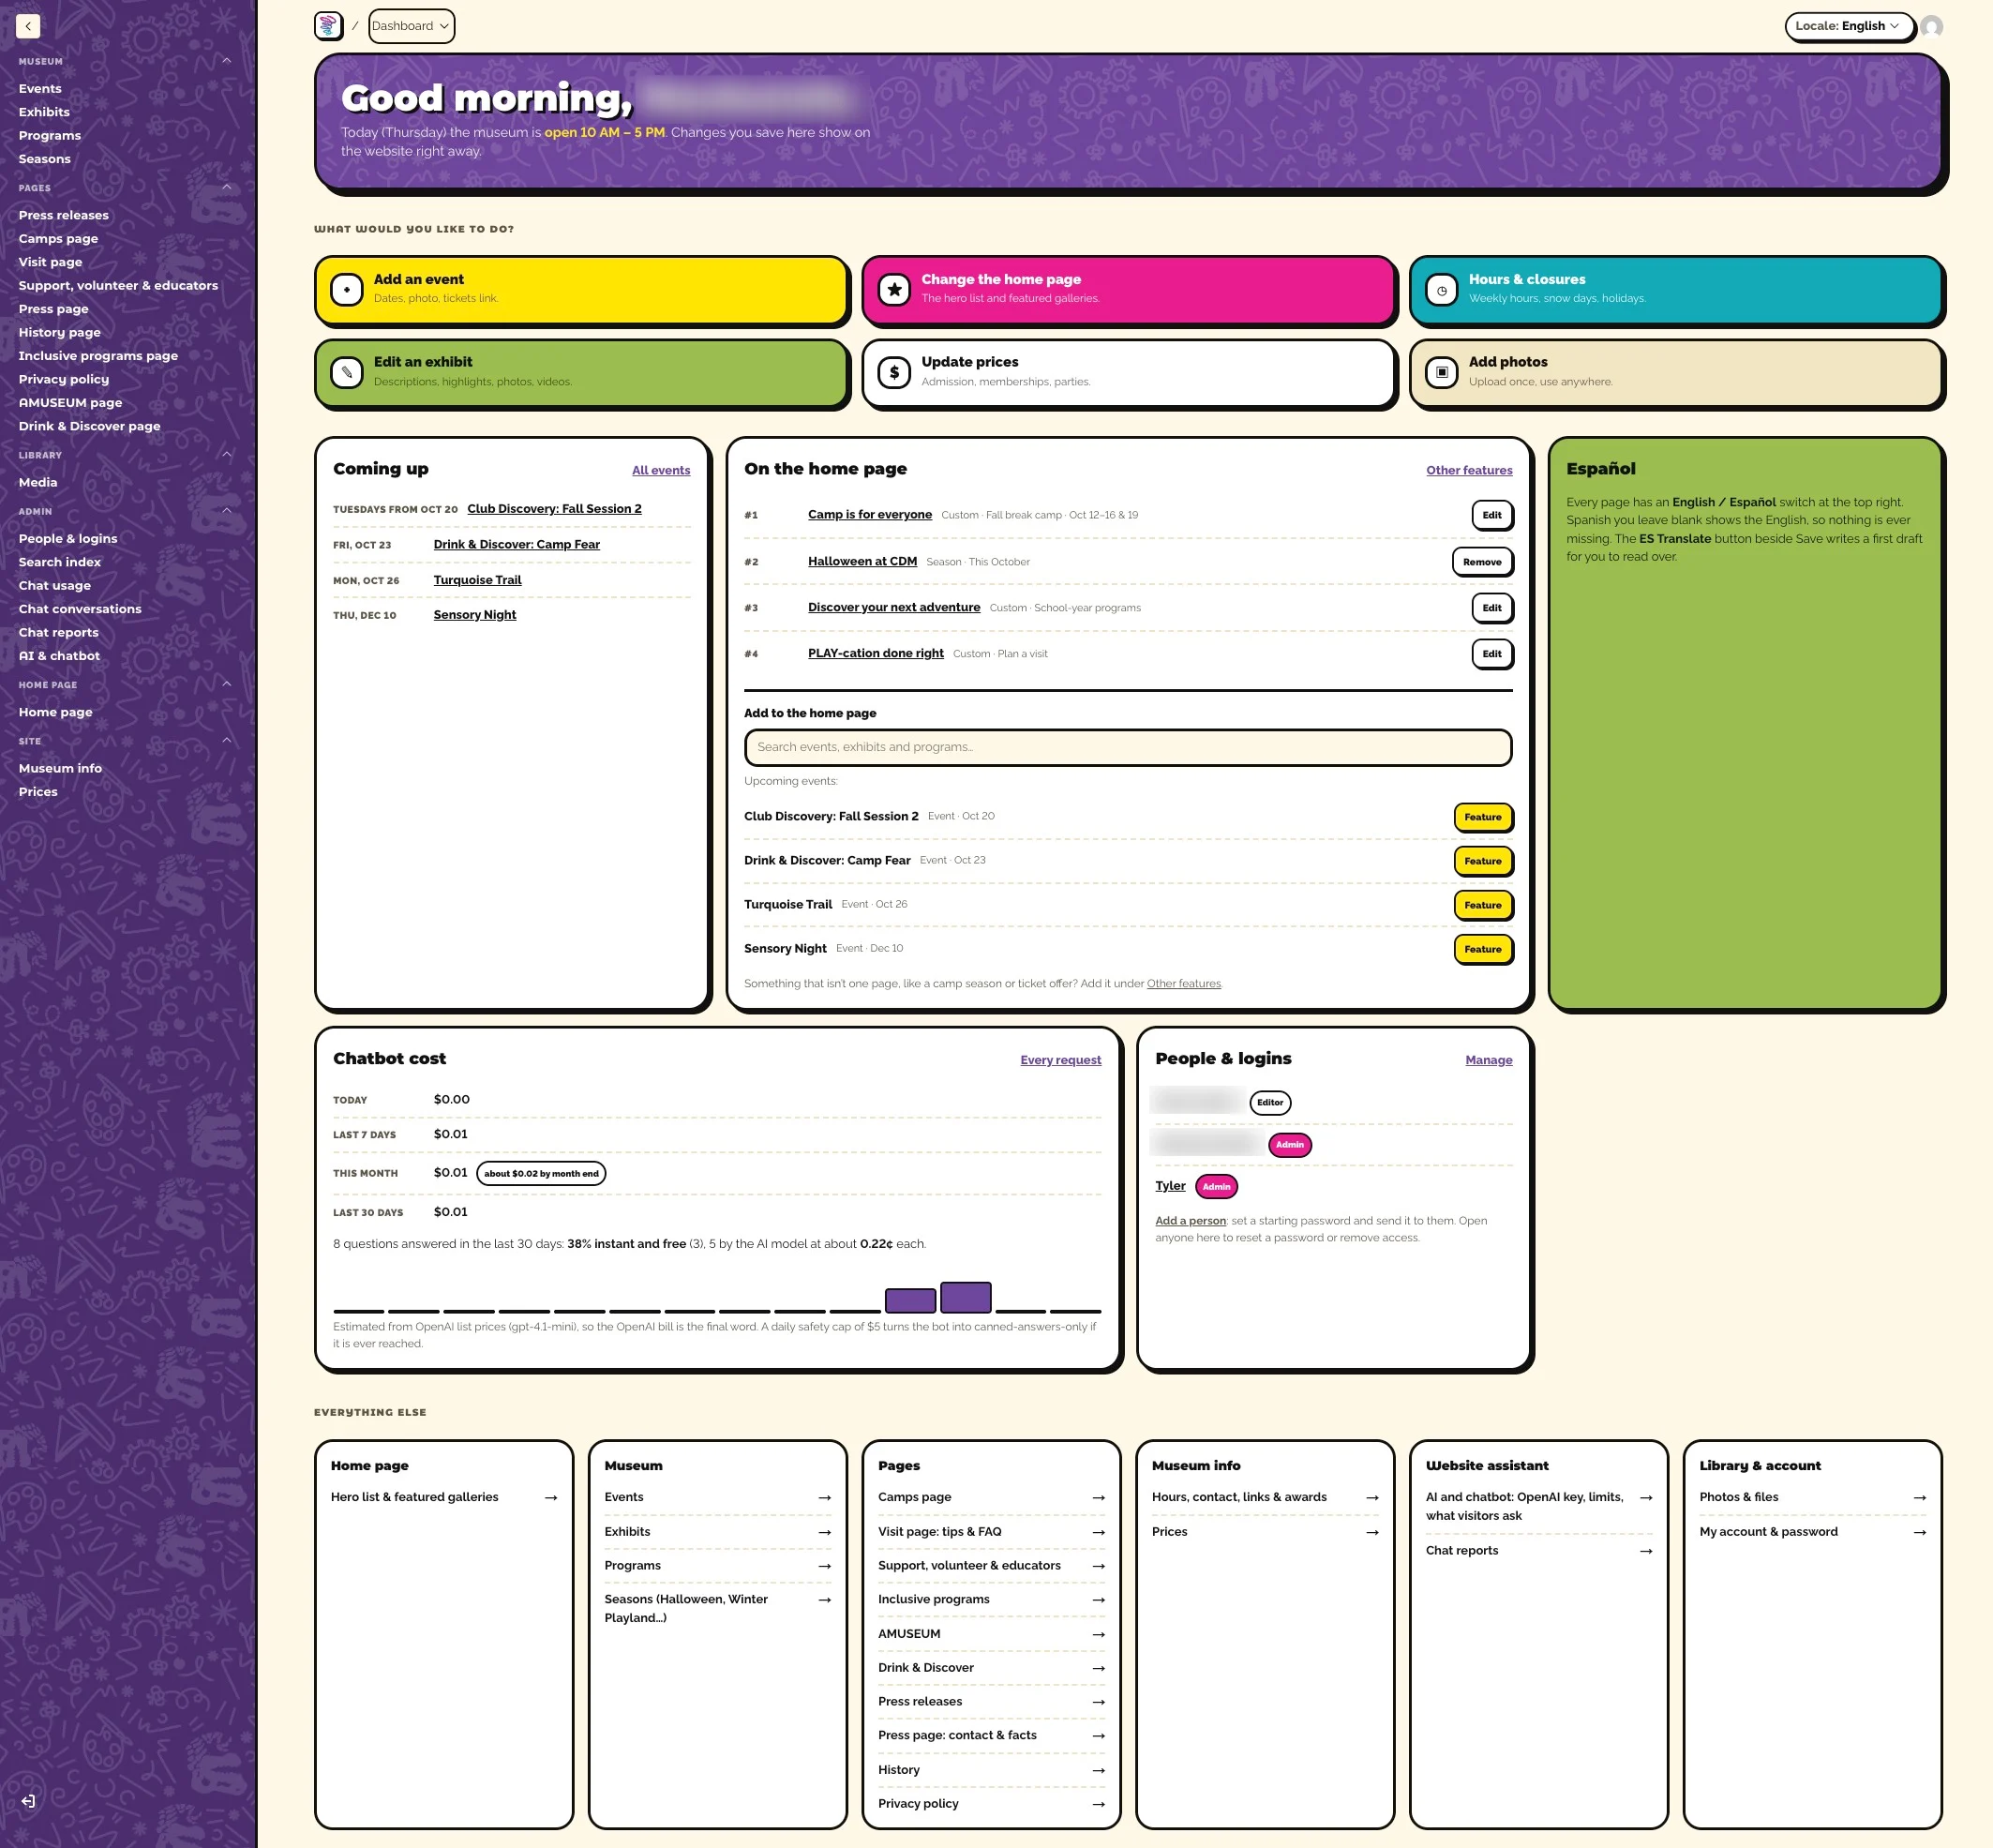Click the Manage link in People & logins
The width and height of the screenshot is (1993, 1848).
(1488, 1060)
